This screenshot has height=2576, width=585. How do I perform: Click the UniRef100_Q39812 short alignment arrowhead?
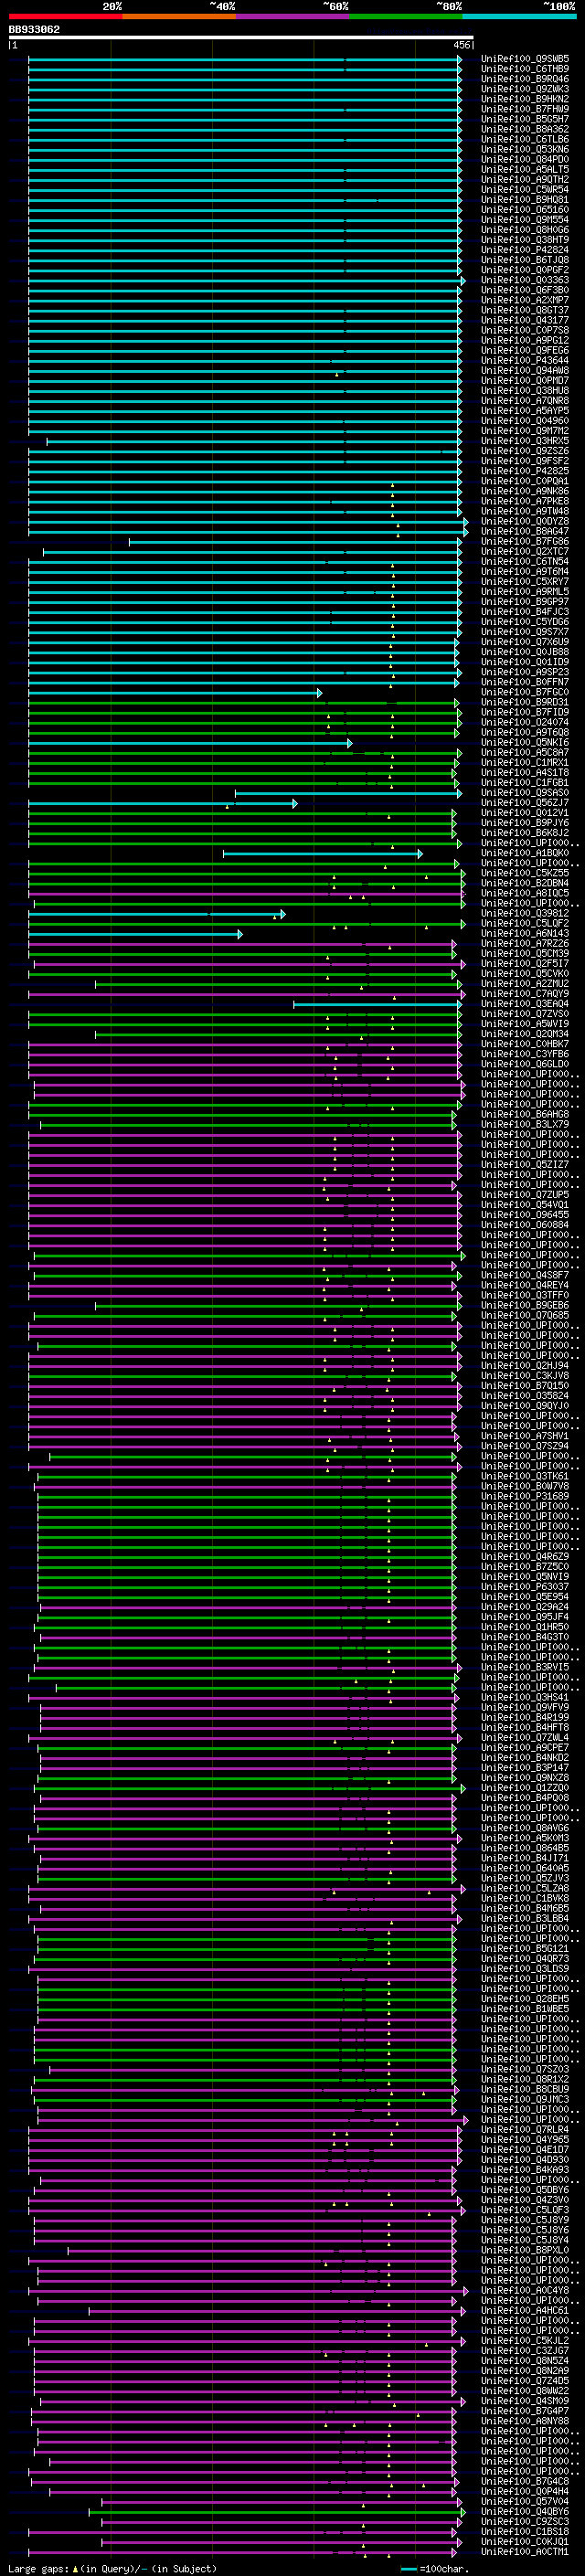coord(283,913)
